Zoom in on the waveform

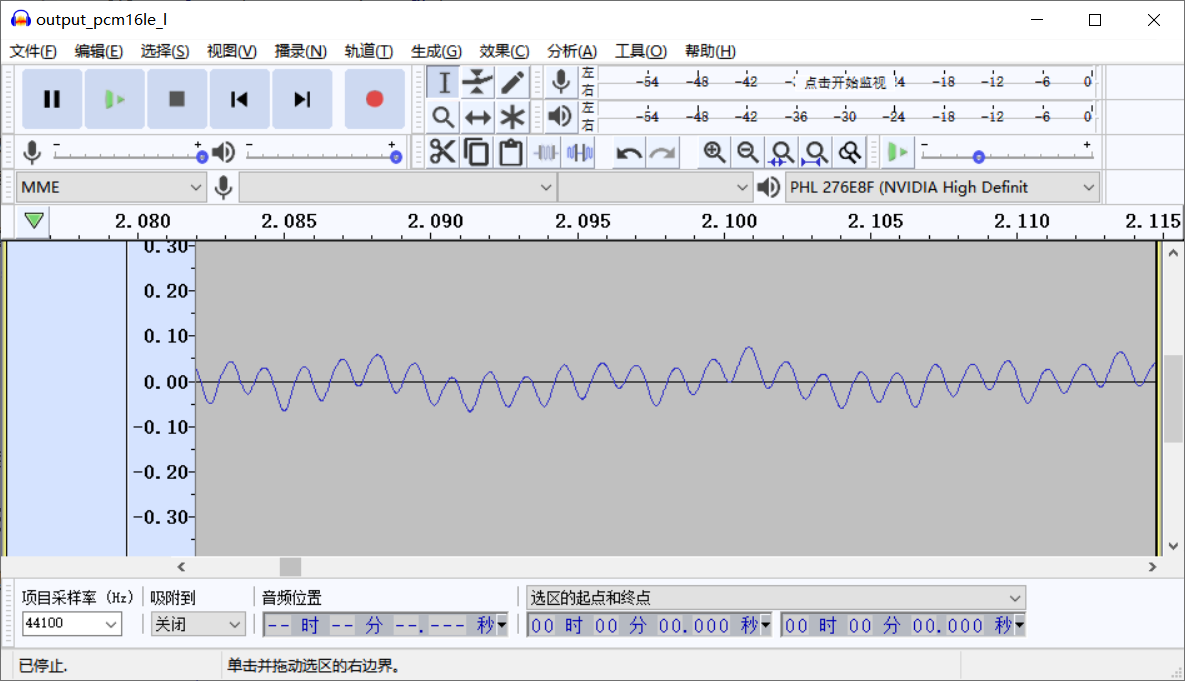point(714,153)
